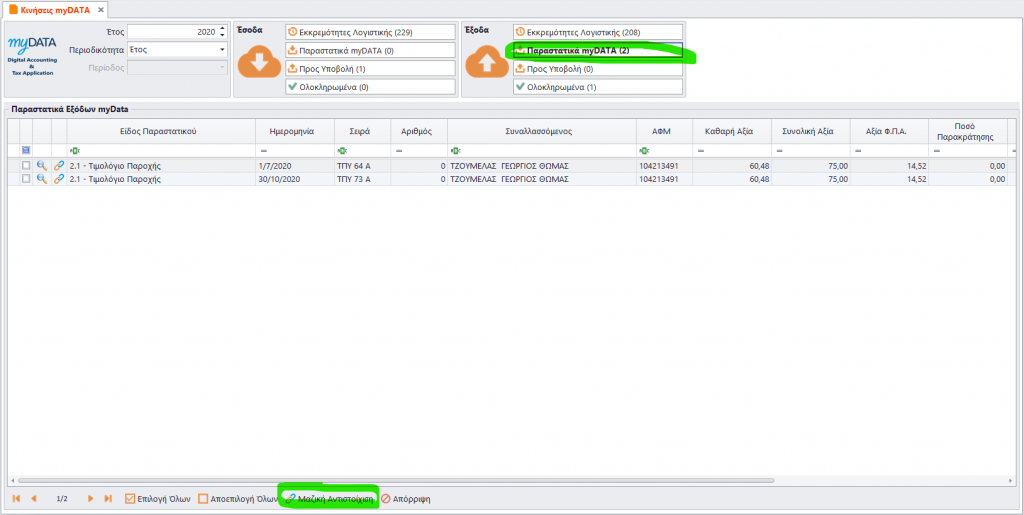The height and width of the screenshot is (515, 1024).
Task: Open Έσοδα Ολοκληρωμένα (0)
Action: pos(370,87)
